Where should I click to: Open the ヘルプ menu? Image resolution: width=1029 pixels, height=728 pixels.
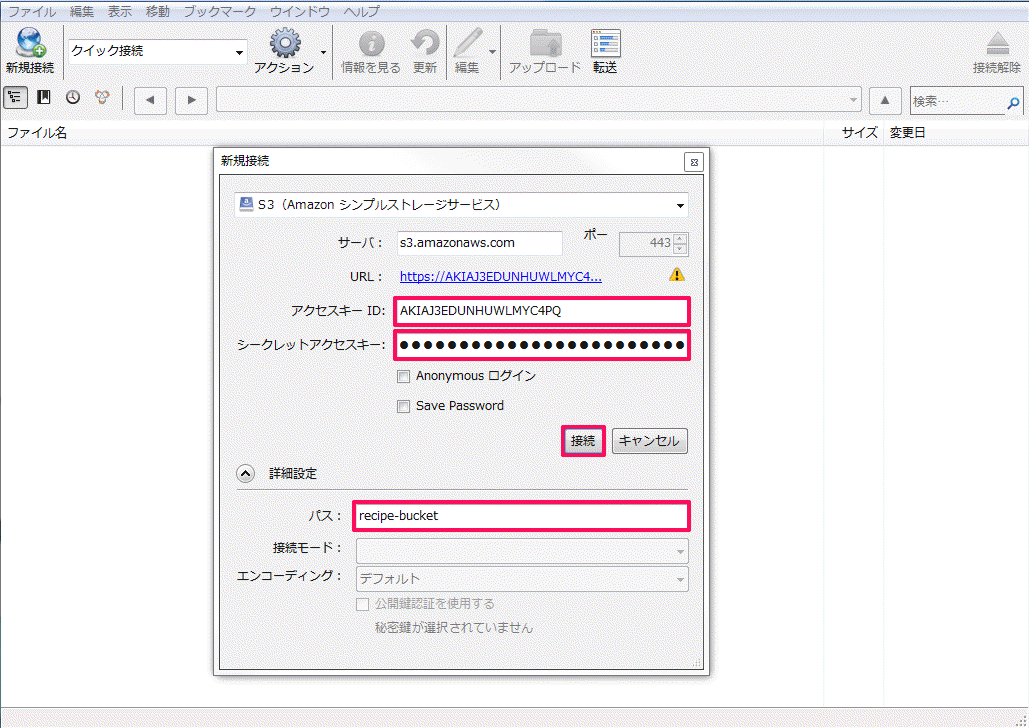(x=362, y=11)
